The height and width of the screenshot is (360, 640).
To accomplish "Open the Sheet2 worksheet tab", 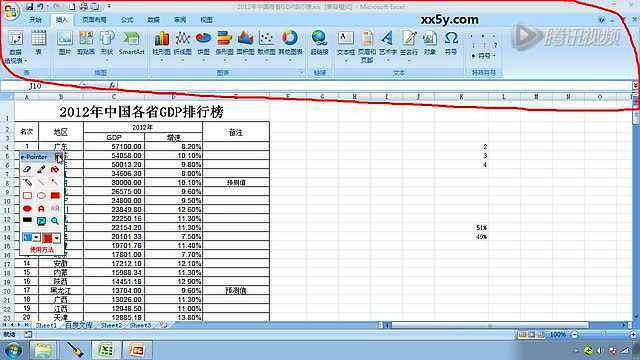I will pos(111,325).
